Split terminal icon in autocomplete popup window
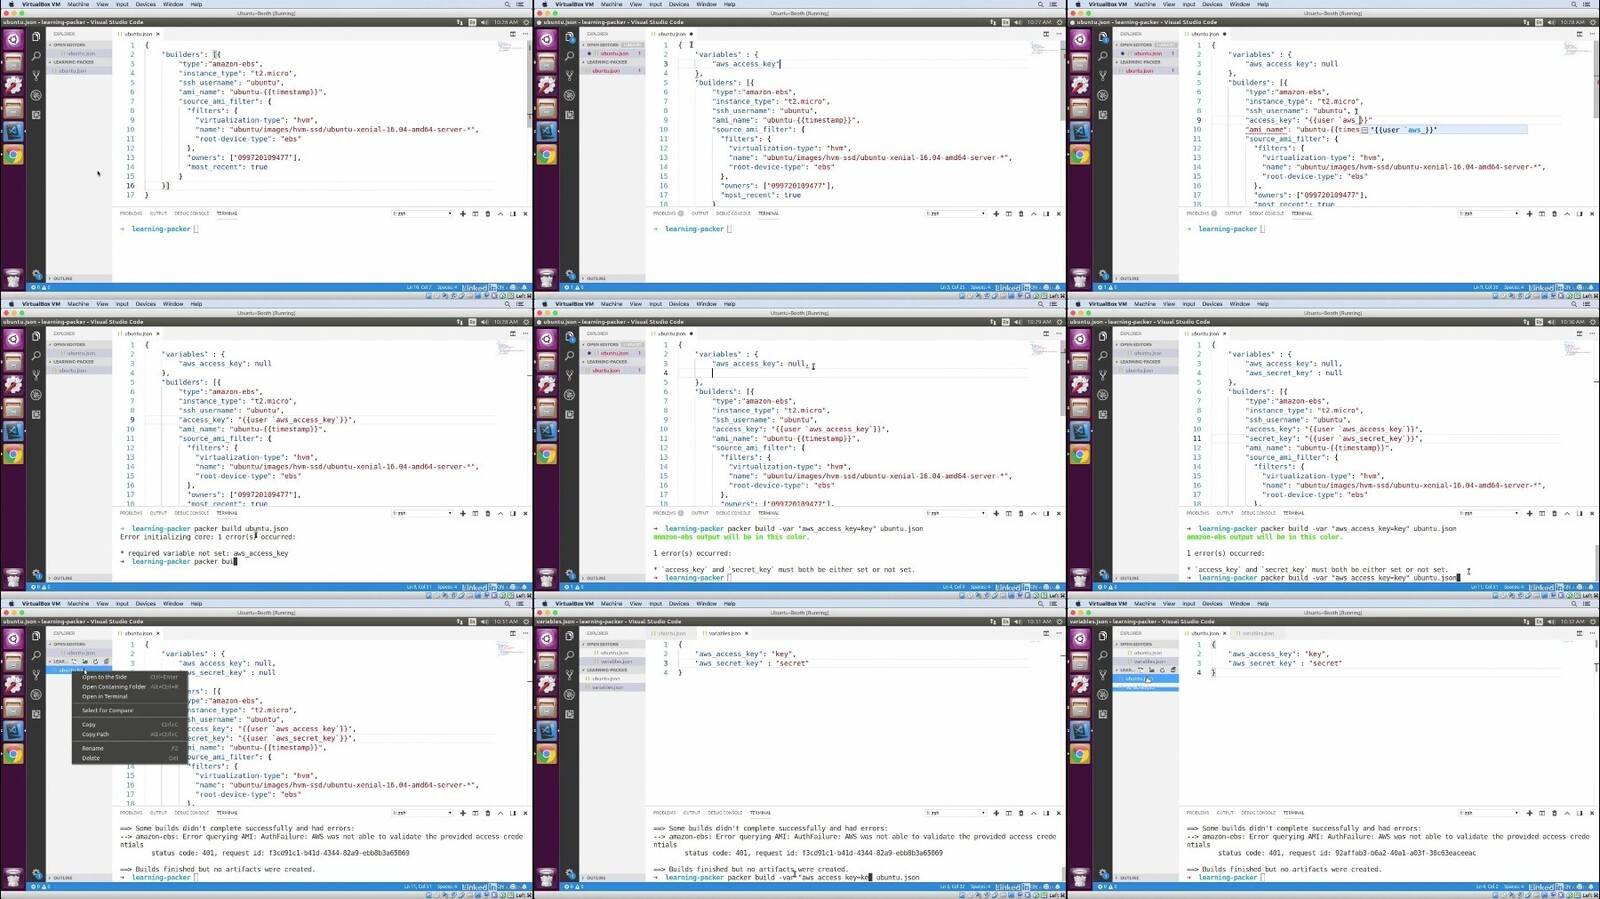1600x899 pixels. (1542, 213)
